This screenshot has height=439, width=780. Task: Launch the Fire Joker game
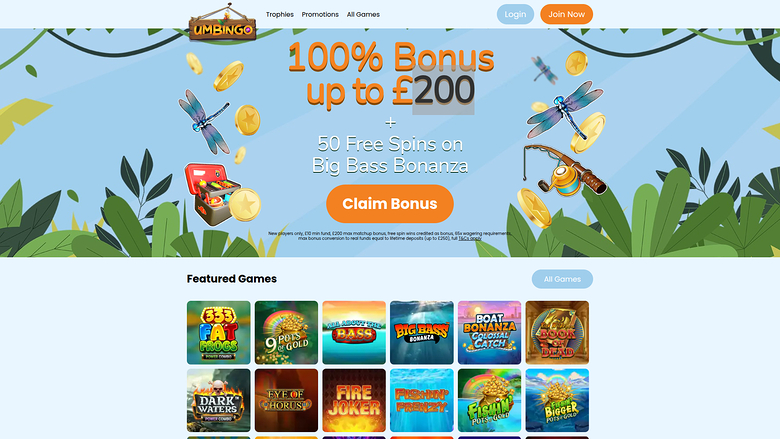(354, 400)
